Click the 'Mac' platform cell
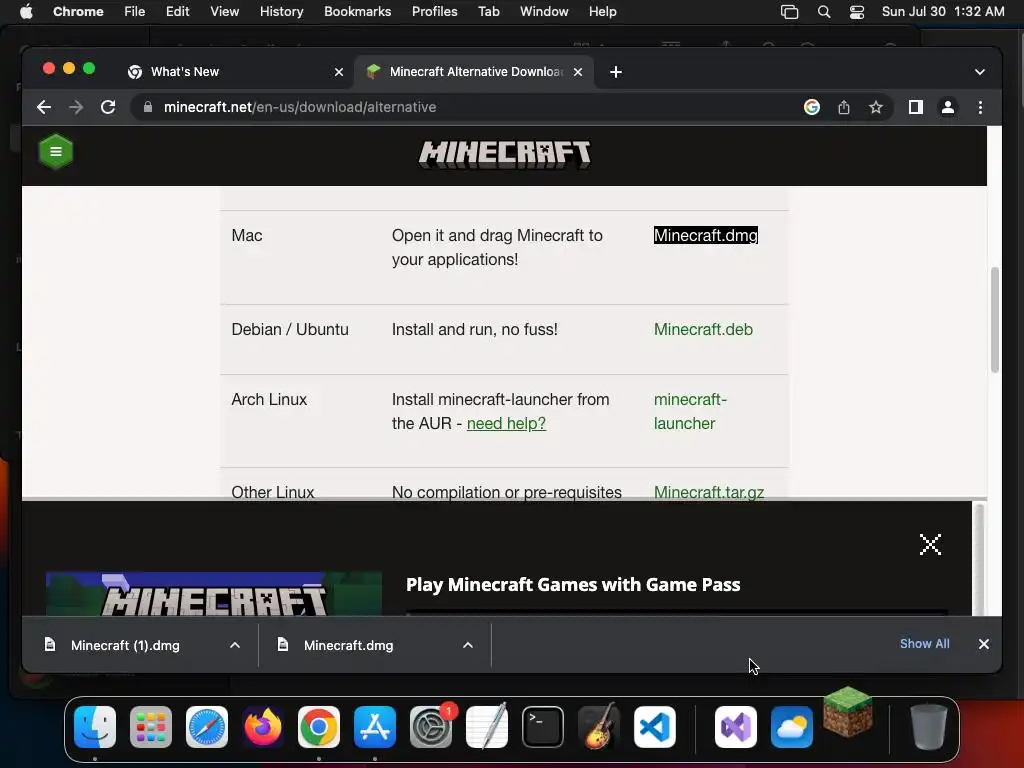1024x768 pixels. click(x=247, y=236)
